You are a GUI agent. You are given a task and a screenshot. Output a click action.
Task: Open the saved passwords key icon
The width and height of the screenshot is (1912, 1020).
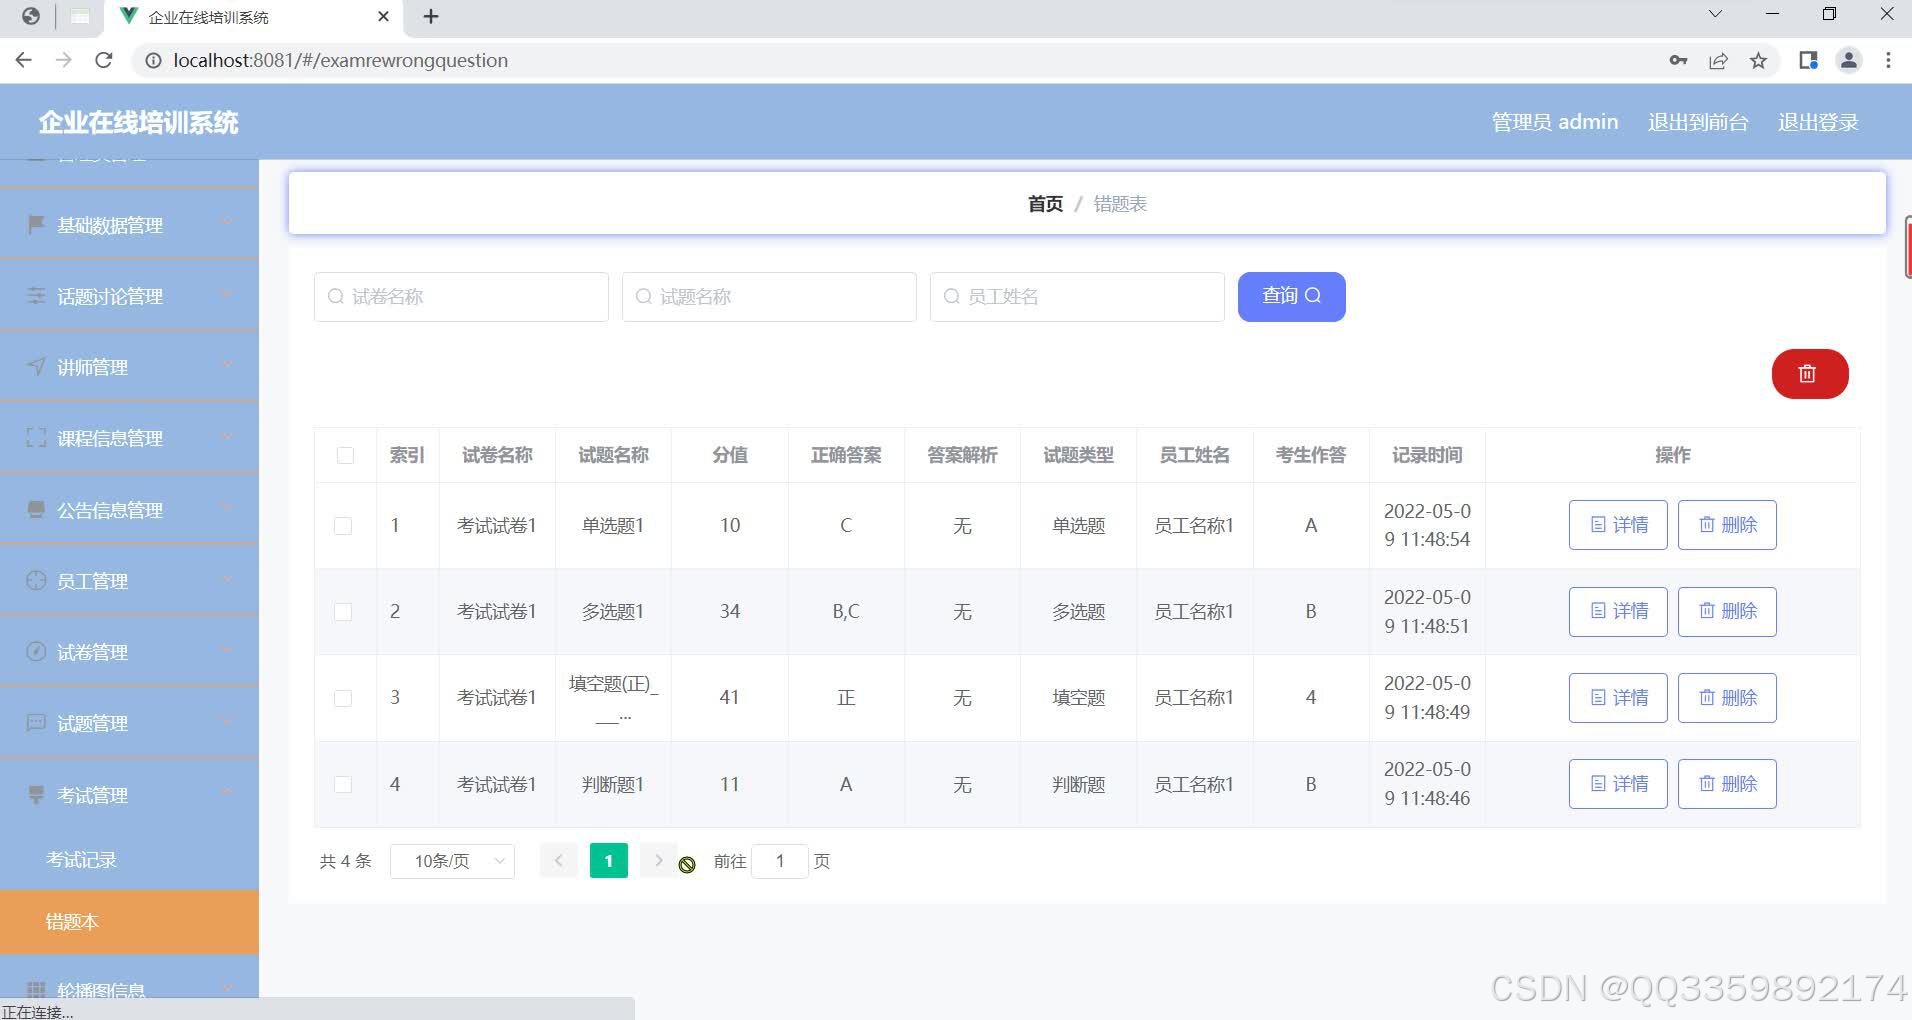[x=1678, y=61]
